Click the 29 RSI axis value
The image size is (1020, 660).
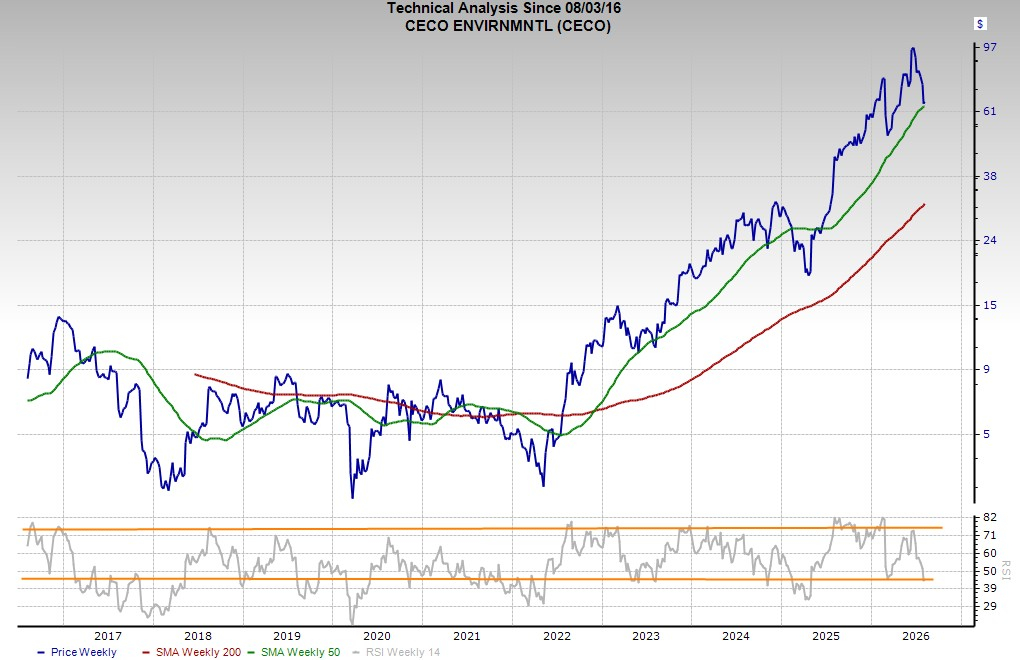click(989, 606)
